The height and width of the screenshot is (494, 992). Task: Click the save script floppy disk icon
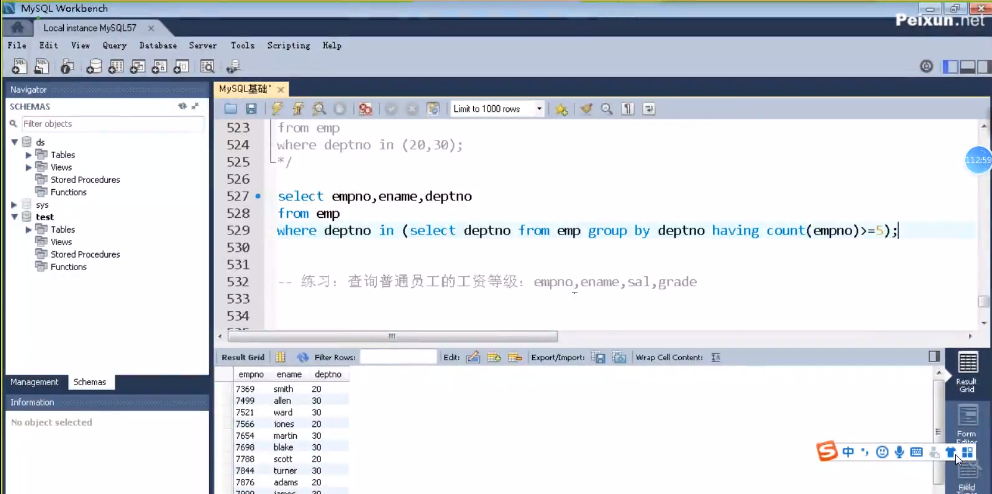tap(251, 109)
